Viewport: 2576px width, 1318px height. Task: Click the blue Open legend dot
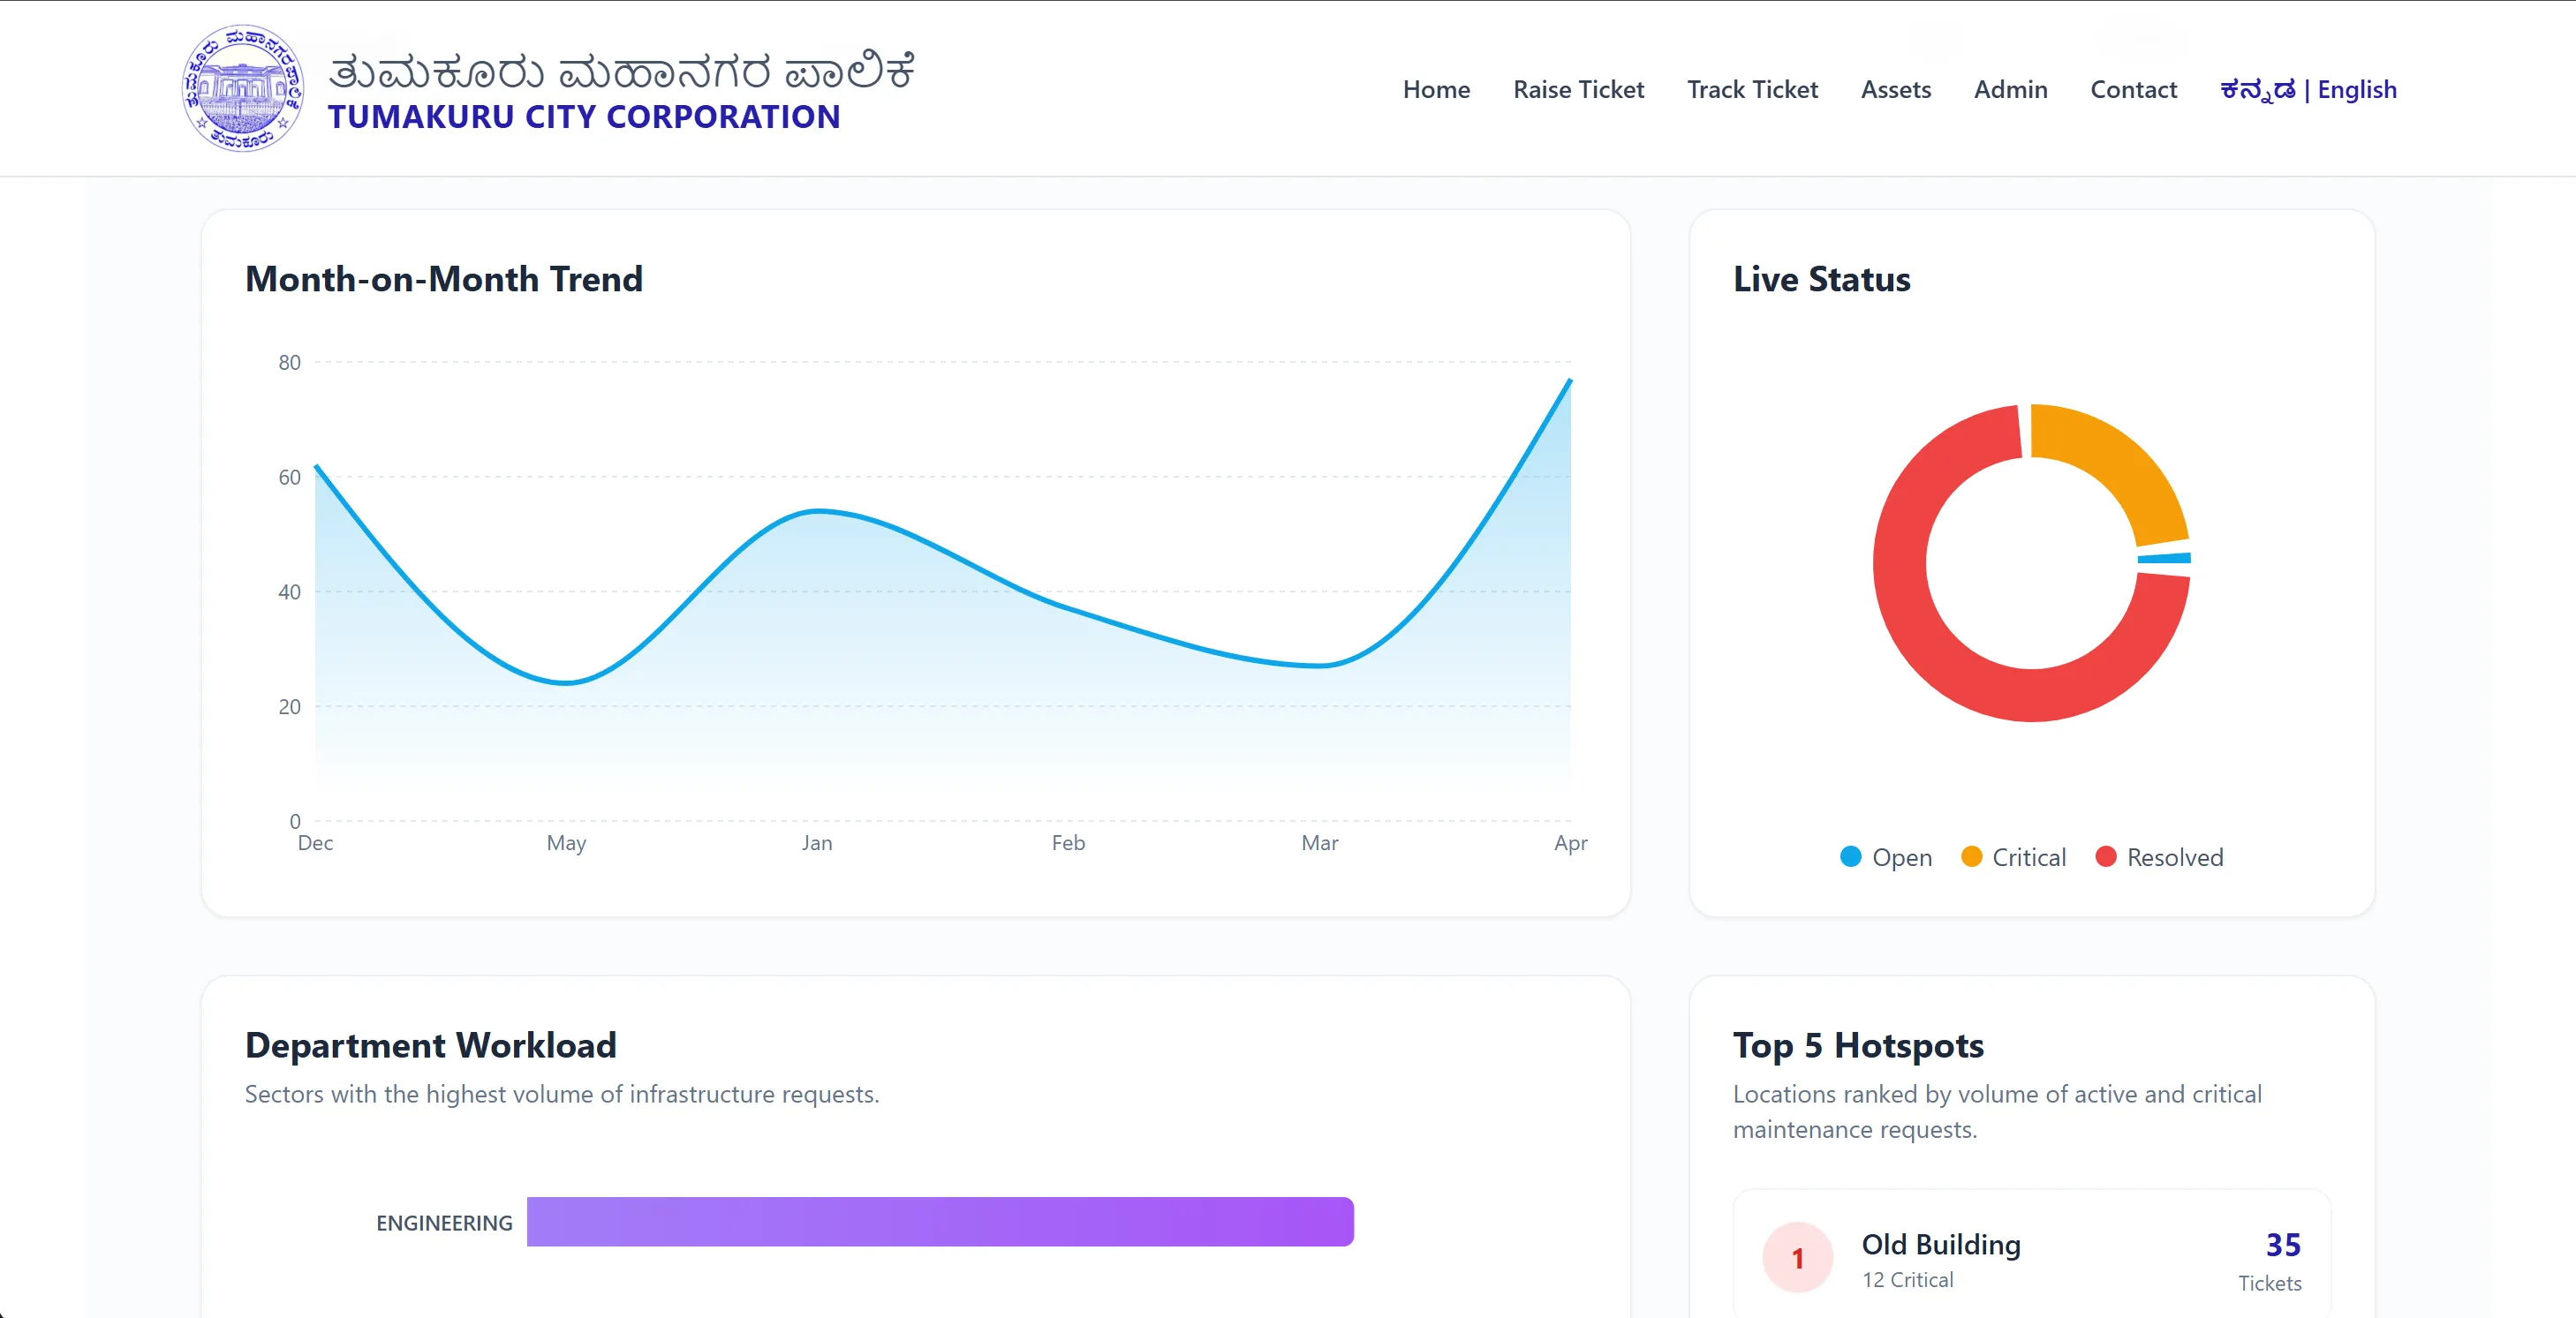[x=1851, y=856]
